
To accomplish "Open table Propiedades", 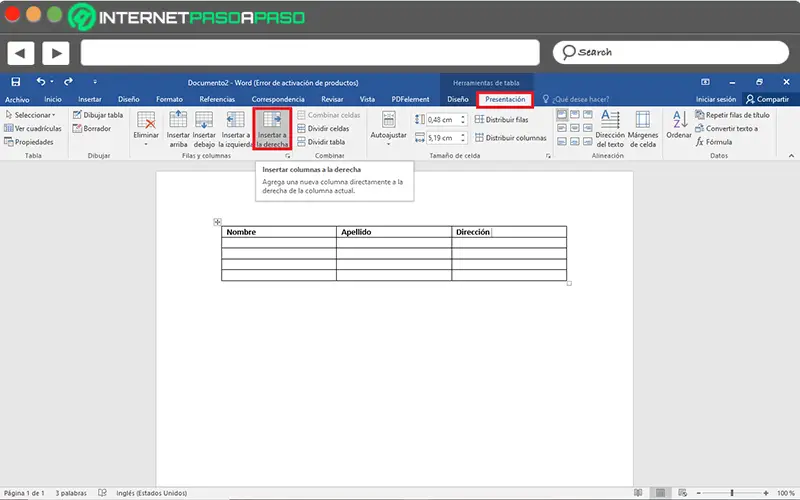I will pyautogui.click(x=29, y=142).
